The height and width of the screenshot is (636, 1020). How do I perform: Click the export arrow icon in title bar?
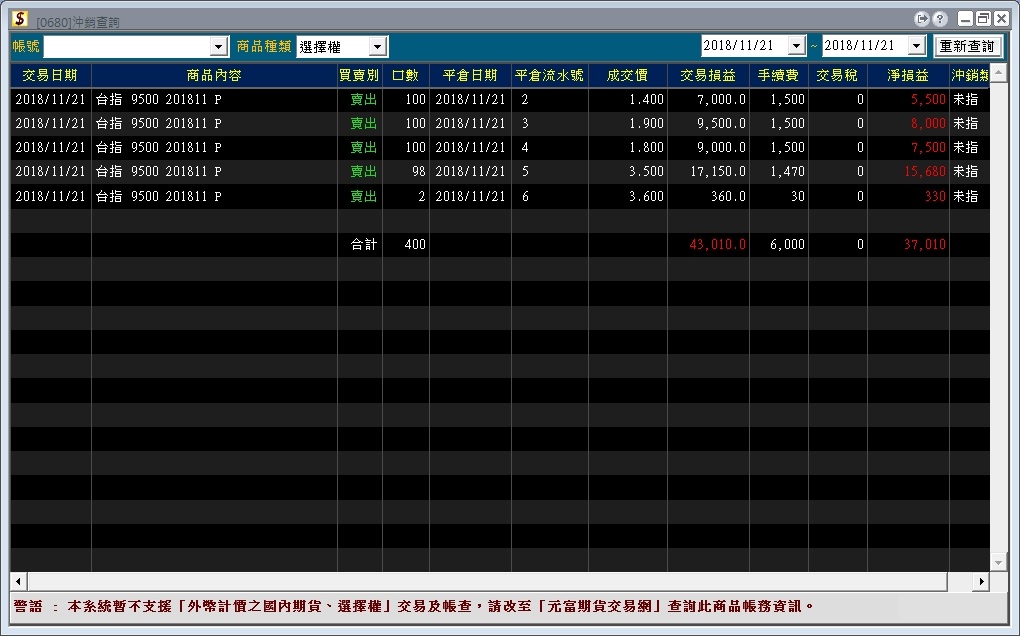(x=922, y=19)
